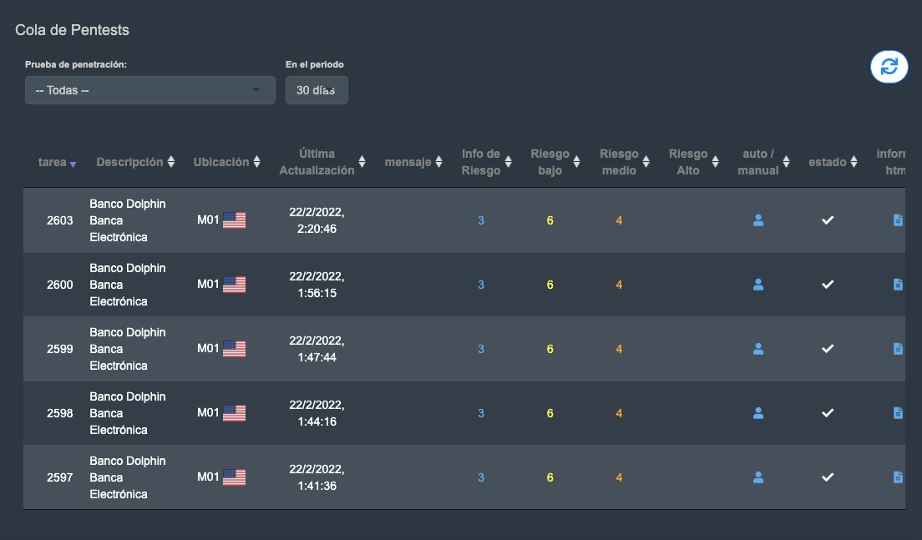Click M01 location text for task 2600
The width and height of the screenshot is (922, 540).
point(208,284)
